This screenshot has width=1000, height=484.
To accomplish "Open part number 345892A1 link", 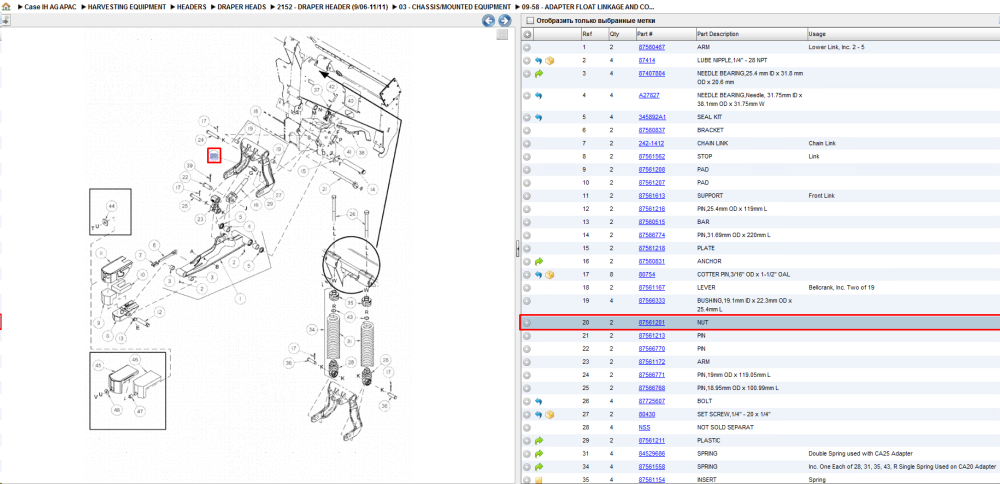I will (x=652, y=117).
